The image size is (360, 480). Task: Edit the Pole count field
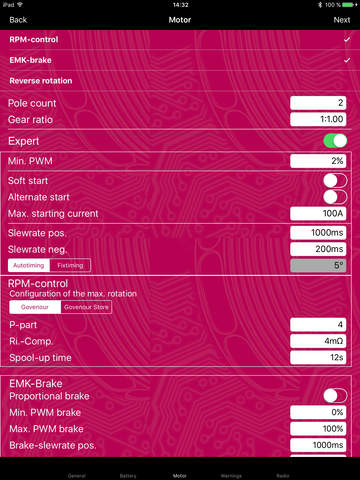tap(318, 103)
